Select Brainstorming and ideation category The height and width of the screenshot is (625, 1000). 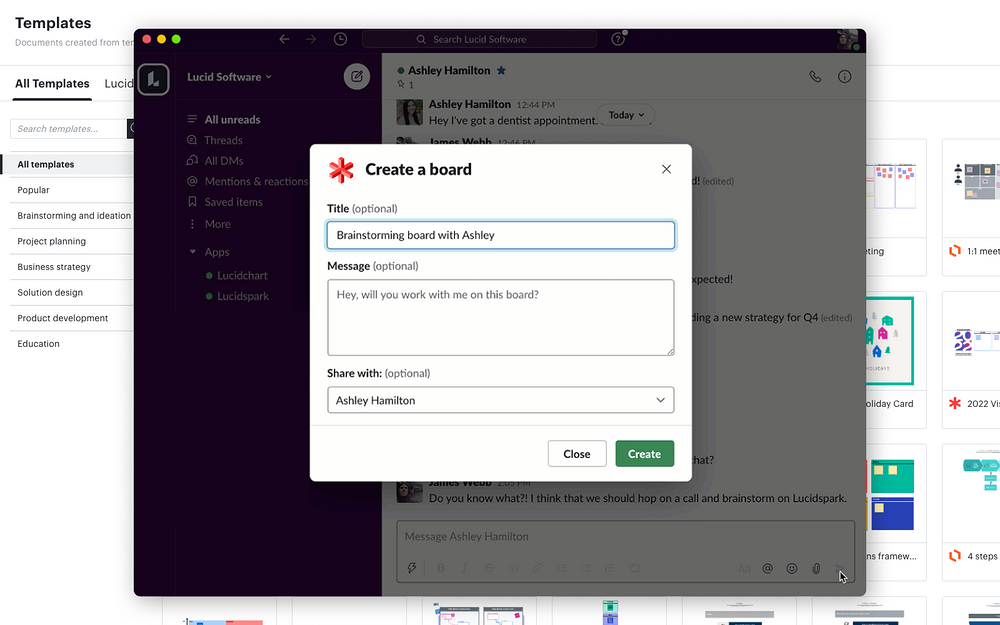tap(74, 216)
